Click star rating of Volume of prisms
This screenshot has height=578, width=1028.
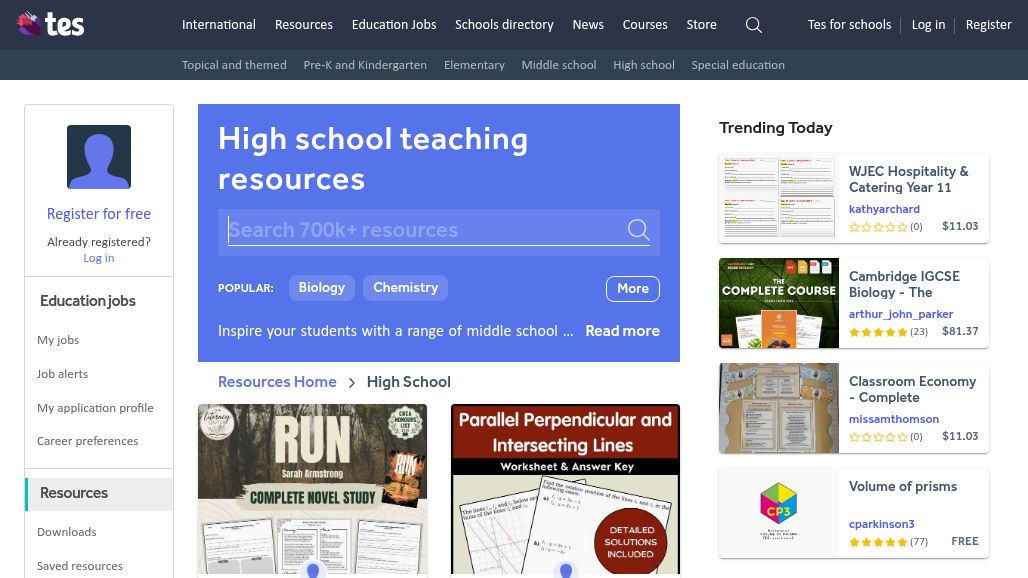(x=878, y=542)
